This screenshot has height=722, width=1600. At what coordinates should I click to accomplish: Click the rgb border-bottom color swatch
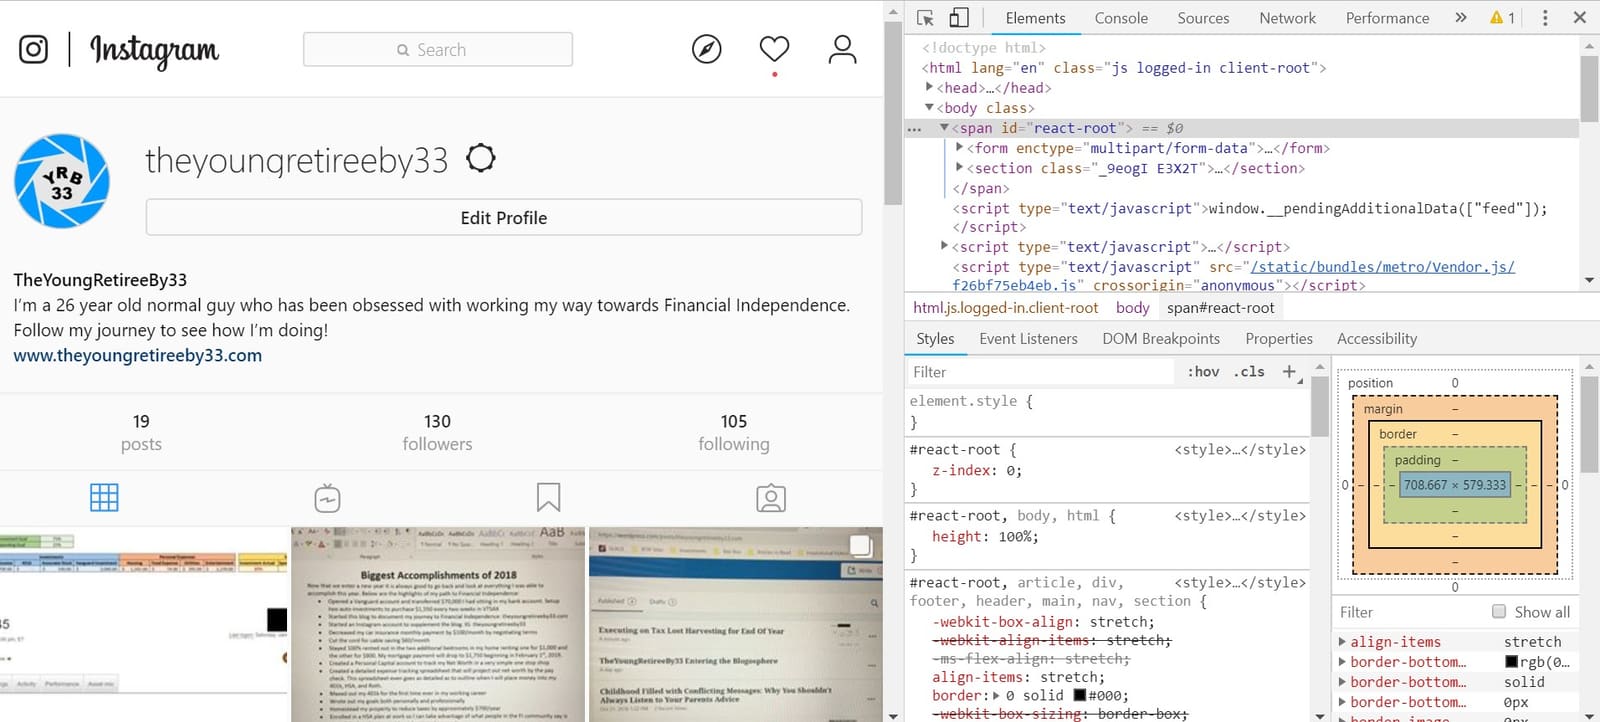tap(1511, 662)
